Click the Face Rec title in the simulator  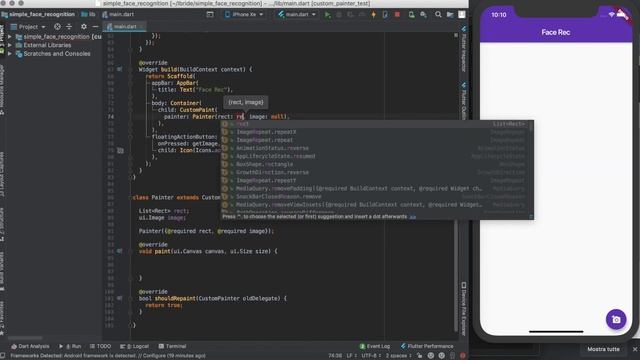point(556,32)
